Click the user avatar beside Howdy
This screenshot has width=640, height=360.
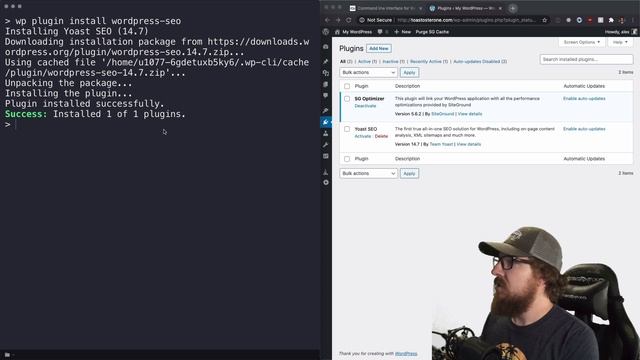click(x=634, y=32)
